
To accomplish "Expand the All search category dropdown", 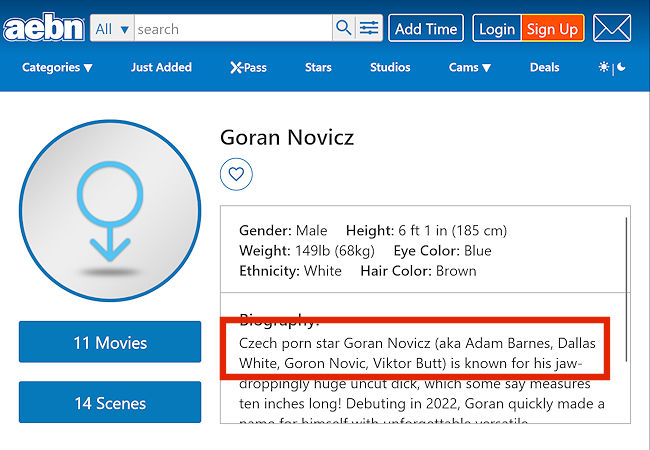I will point(112,29).
